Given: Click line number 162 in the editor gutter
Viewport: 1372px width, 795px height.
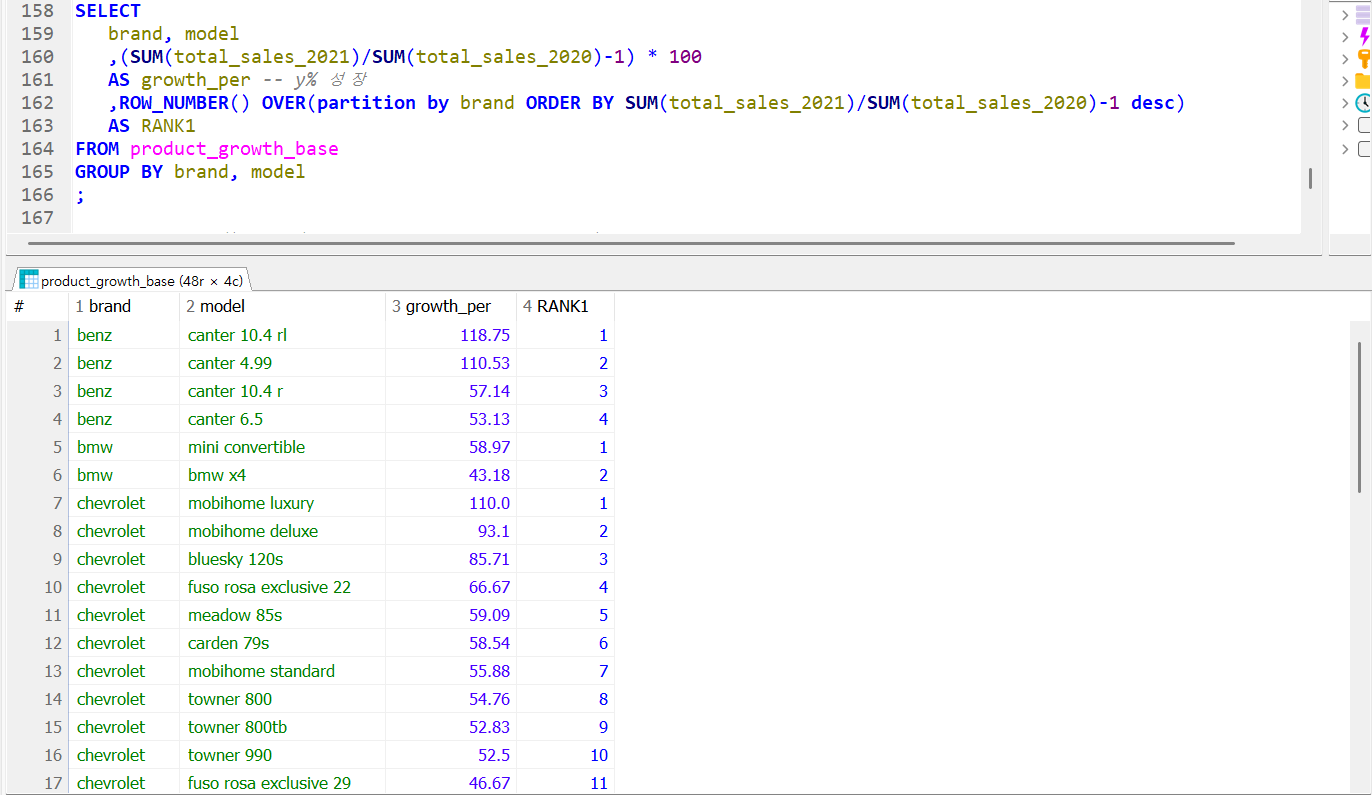Looking at the screenshot, I should (37, 102).
